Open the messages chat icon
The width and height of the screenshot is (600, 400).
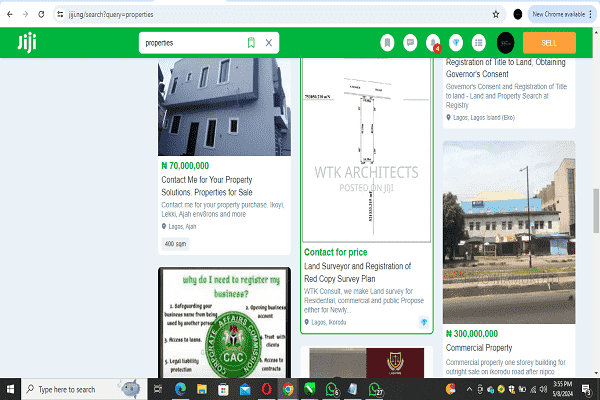click(410, 42)
